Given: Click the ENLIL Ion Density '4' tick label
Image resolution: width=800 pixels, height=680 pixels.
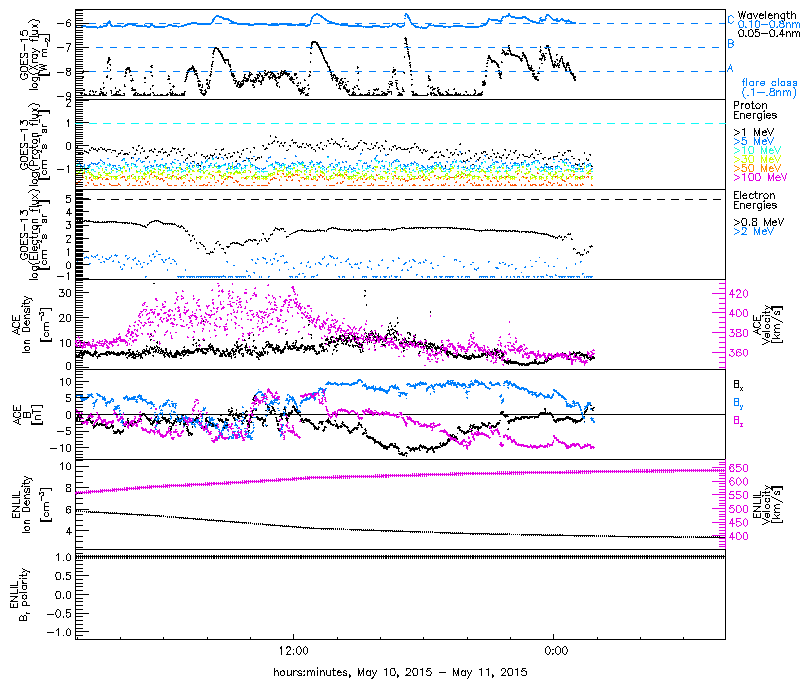Looking at the screenshot, I should 68,531.
